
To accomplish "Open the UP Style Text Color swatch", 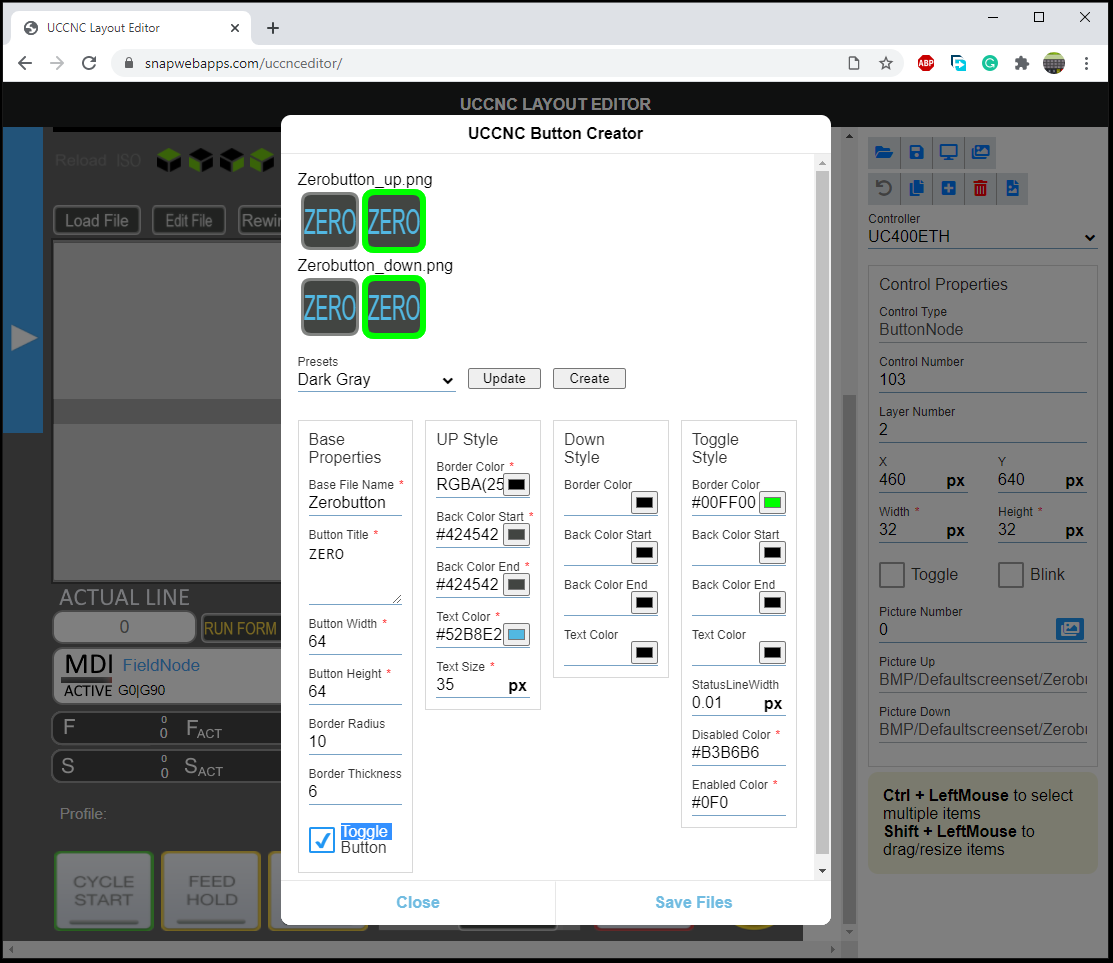I will [x=517, y=635].
